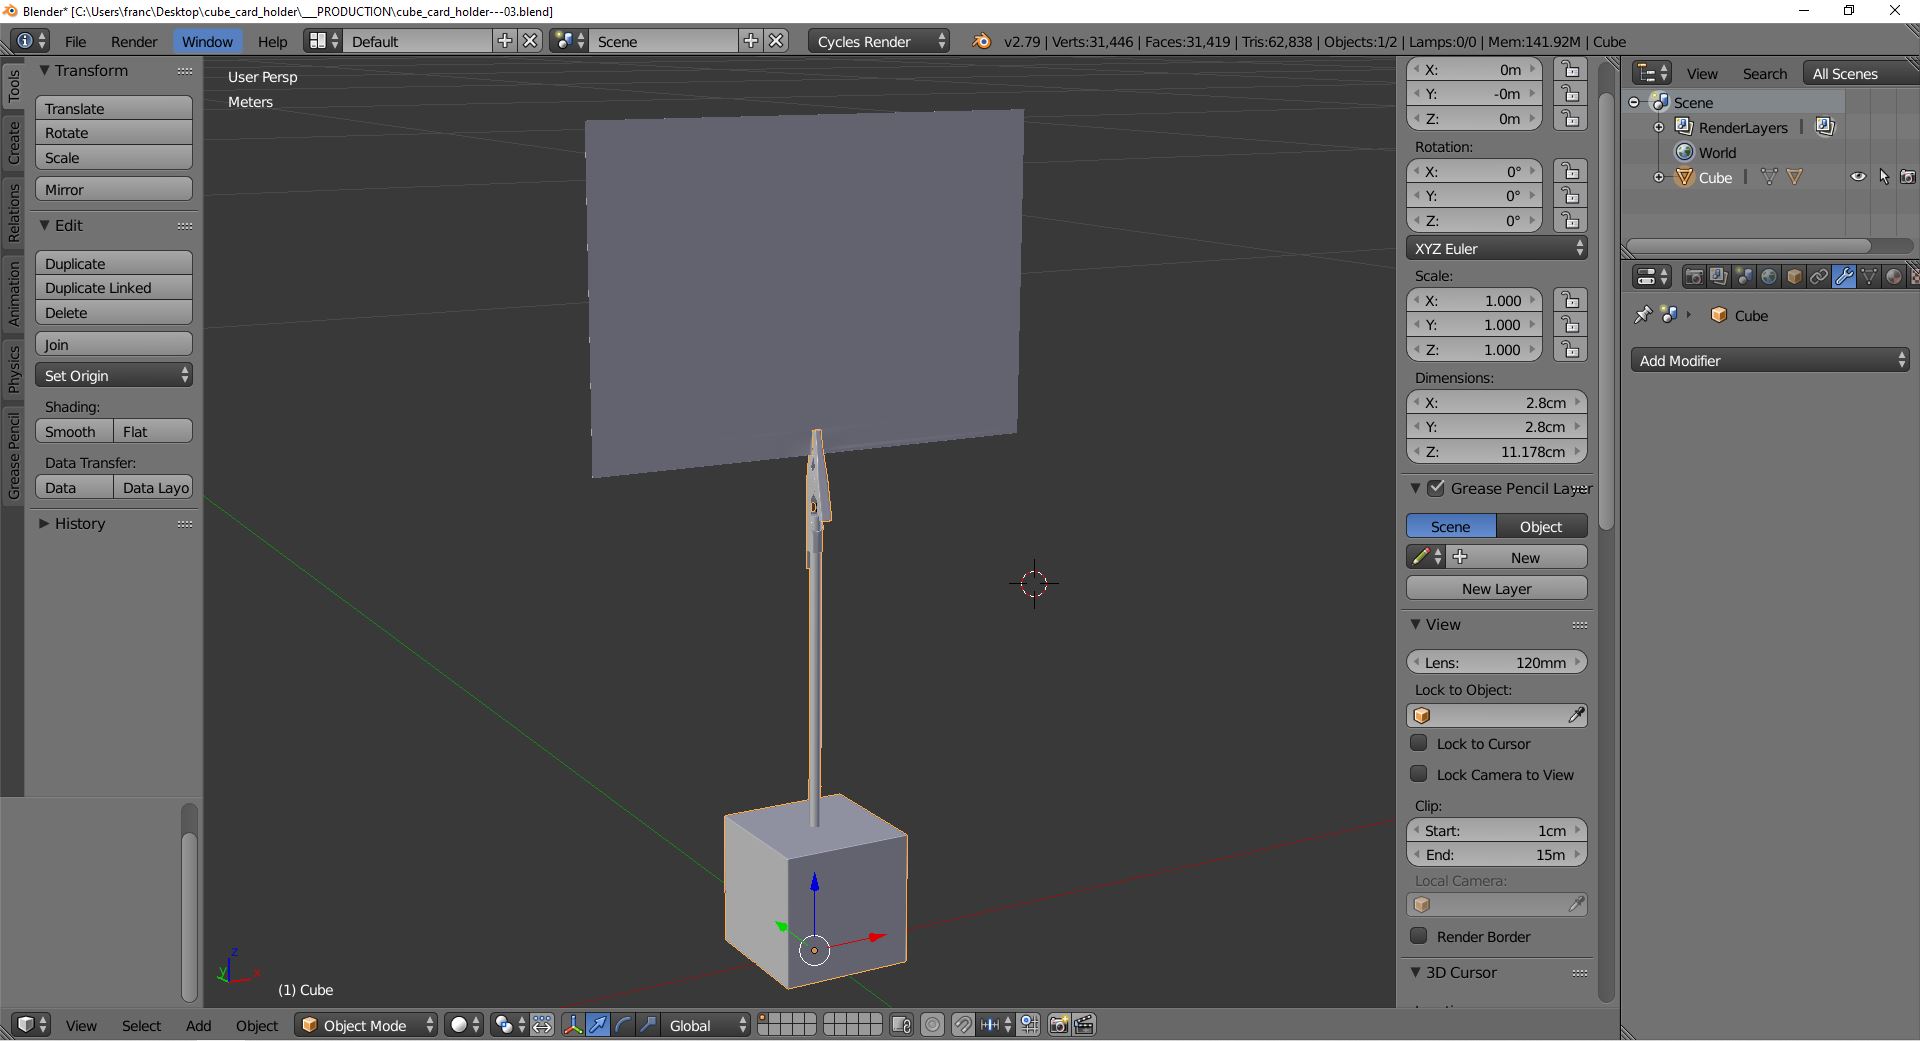
Task: Click the translate manipulator arrow icon
Action: coord(598,1025)
